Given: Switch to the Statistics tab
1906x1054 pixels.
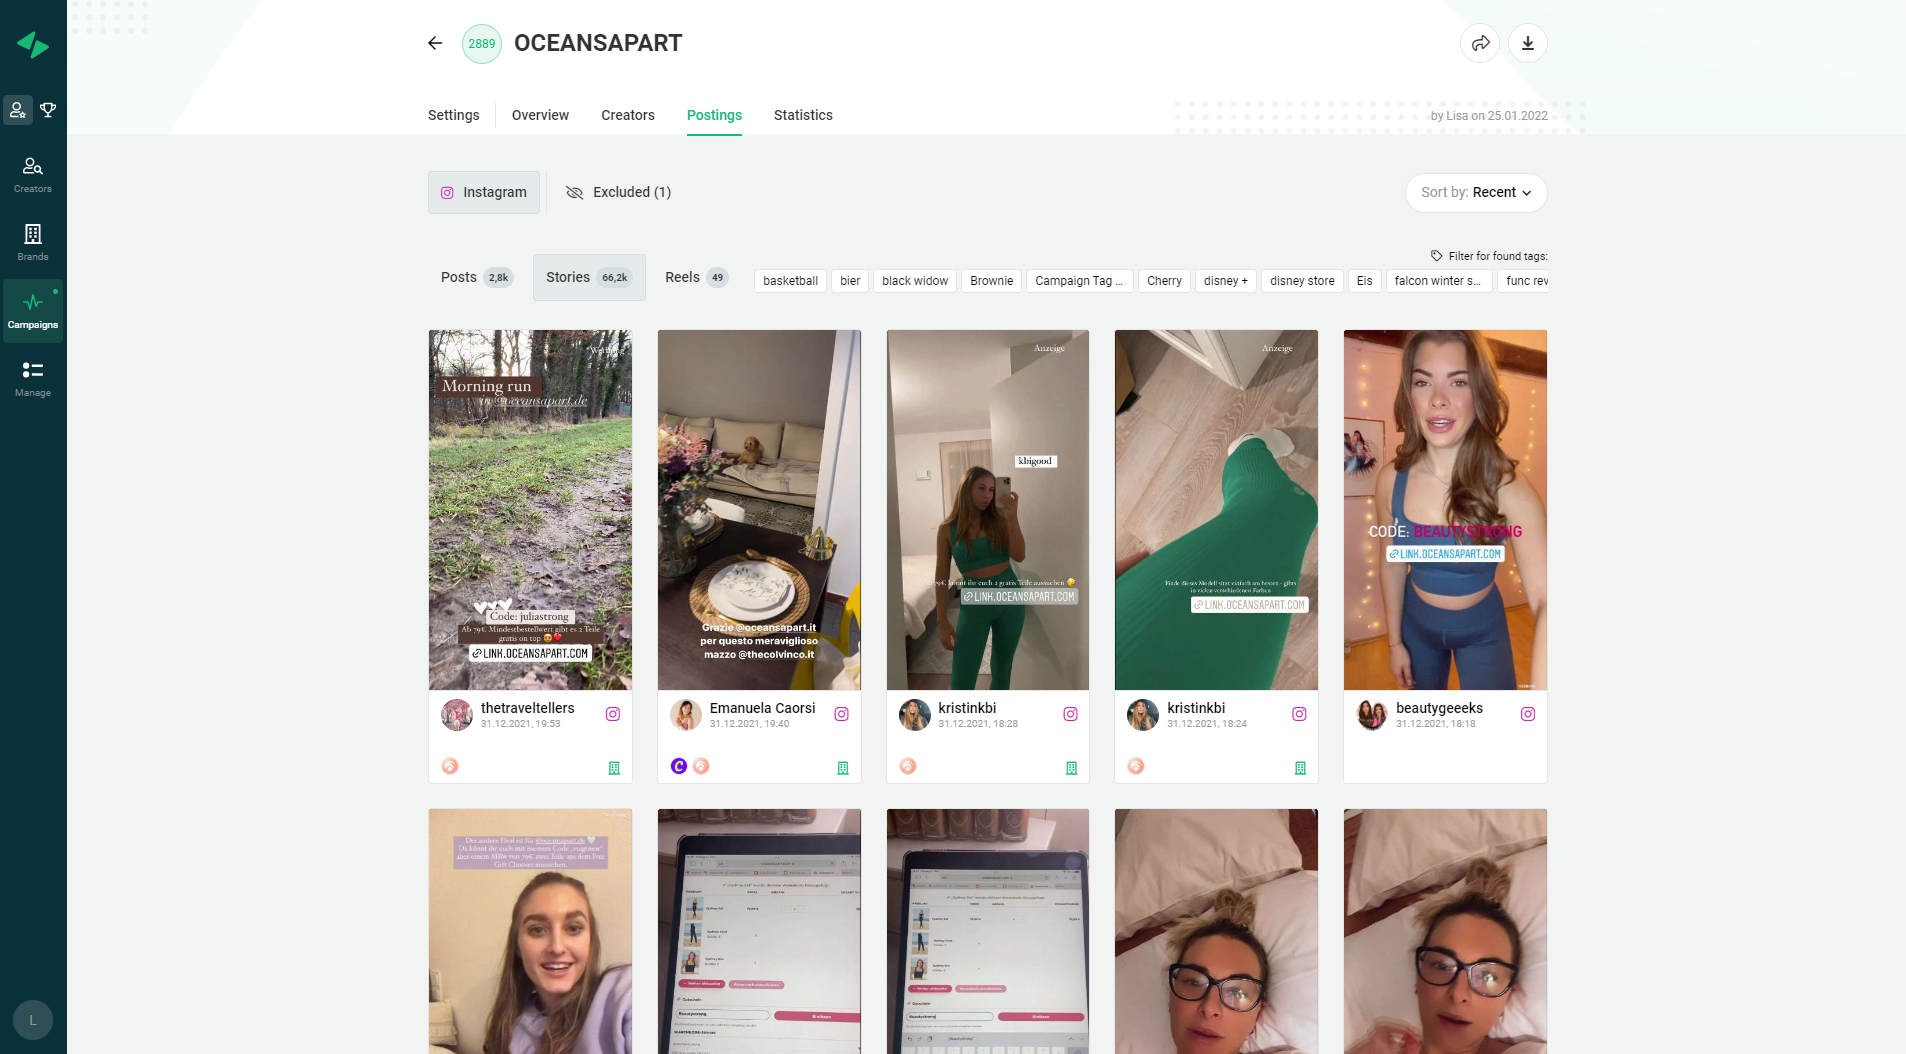Looking at the screenshot, I should (803, 115).
